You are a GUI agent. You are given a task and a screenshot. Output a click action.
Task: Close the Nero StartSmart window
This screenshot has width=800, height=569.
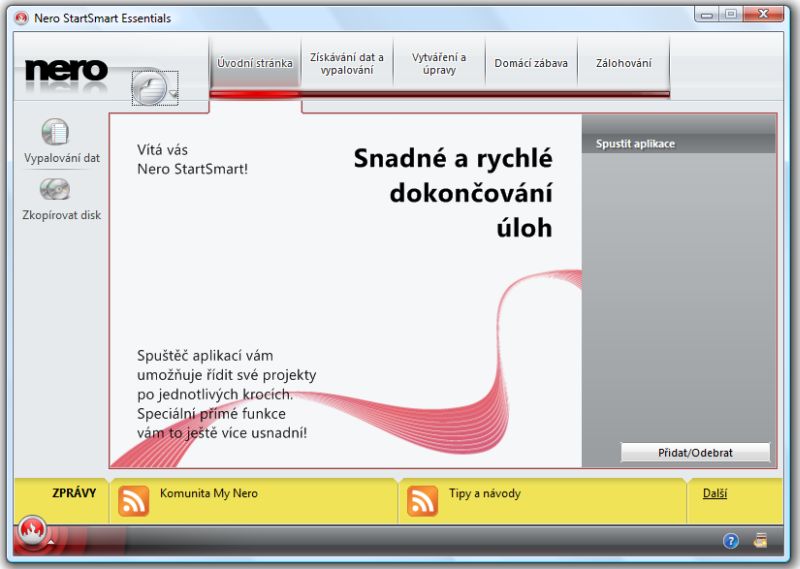[763, 14]
